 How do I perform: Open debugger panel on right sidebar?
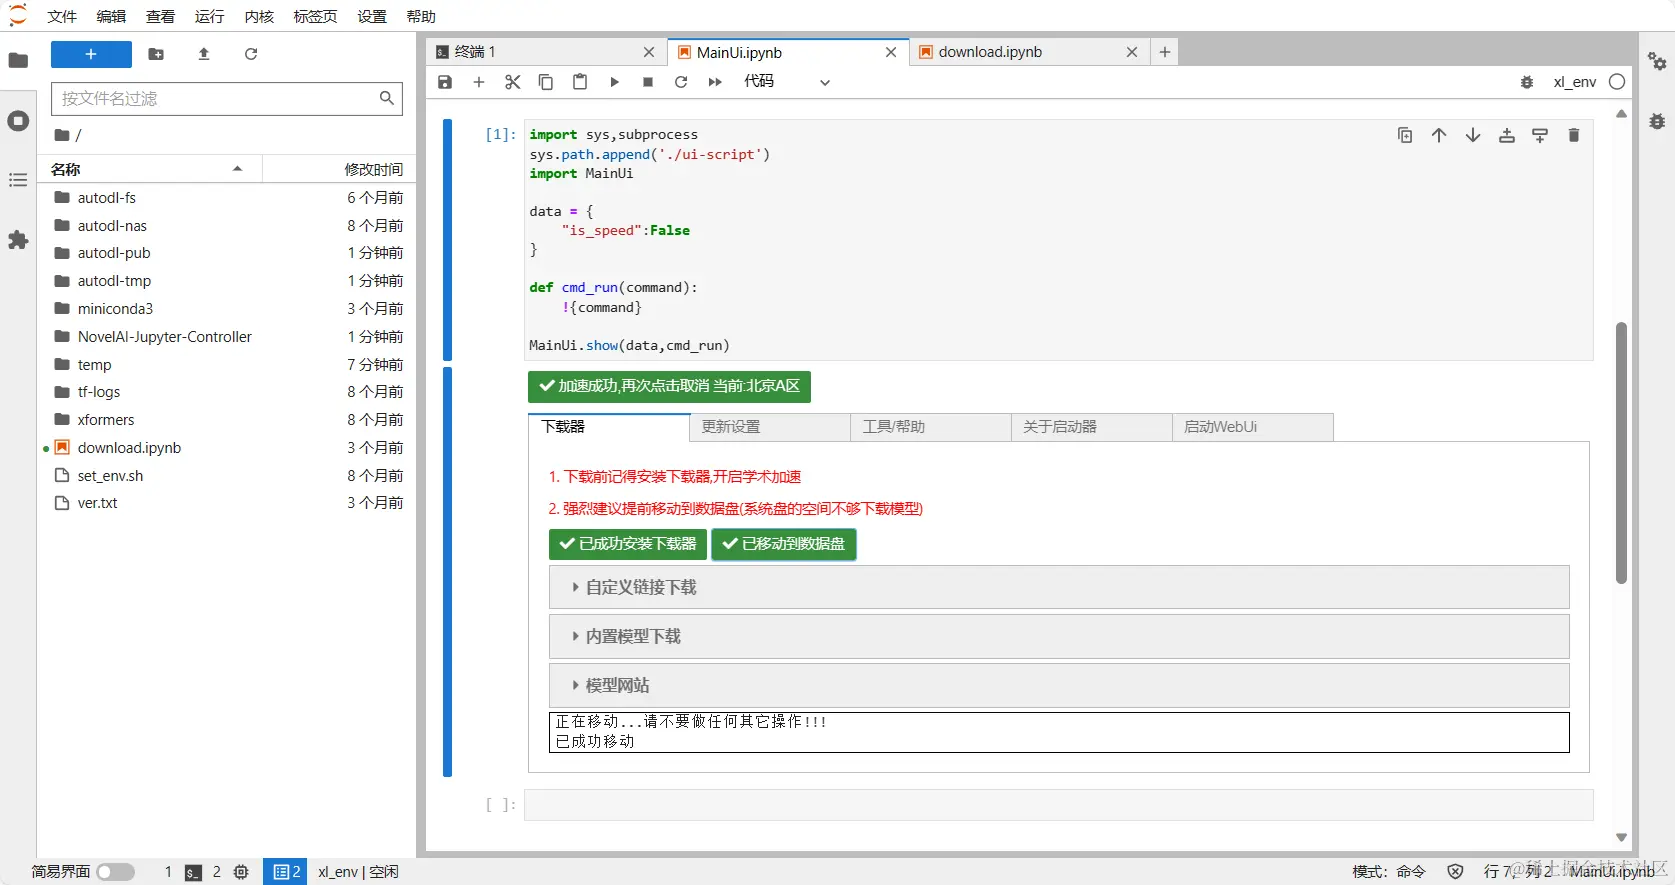click(1657, 121)
